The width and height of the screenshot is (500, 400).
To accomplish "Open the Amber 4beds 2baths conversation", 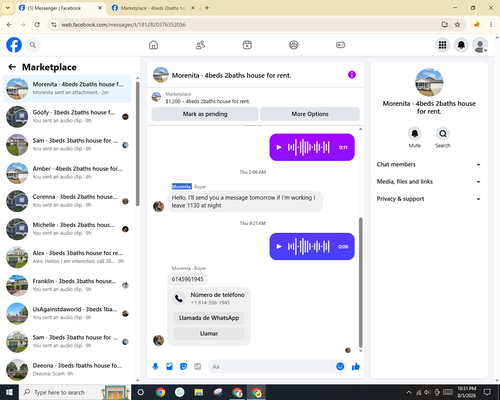I will pos(67,173).
